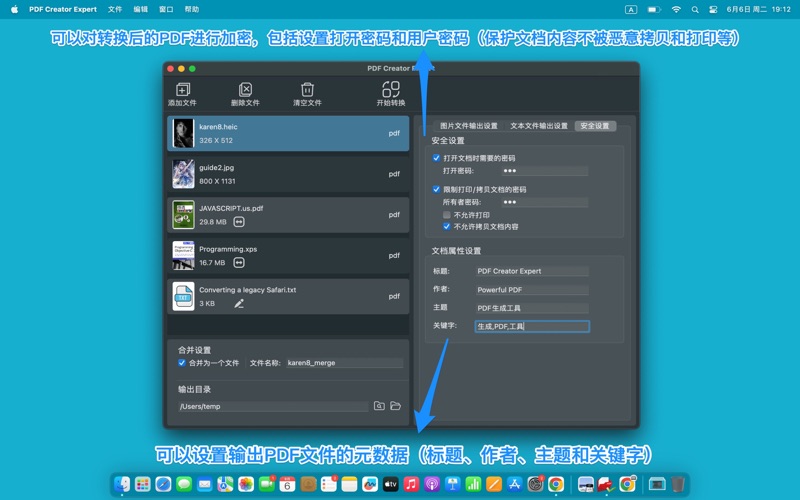Click the Wi-Fi icon in menu bar
This screenshot has height=500, width=800.
(676, 9)
